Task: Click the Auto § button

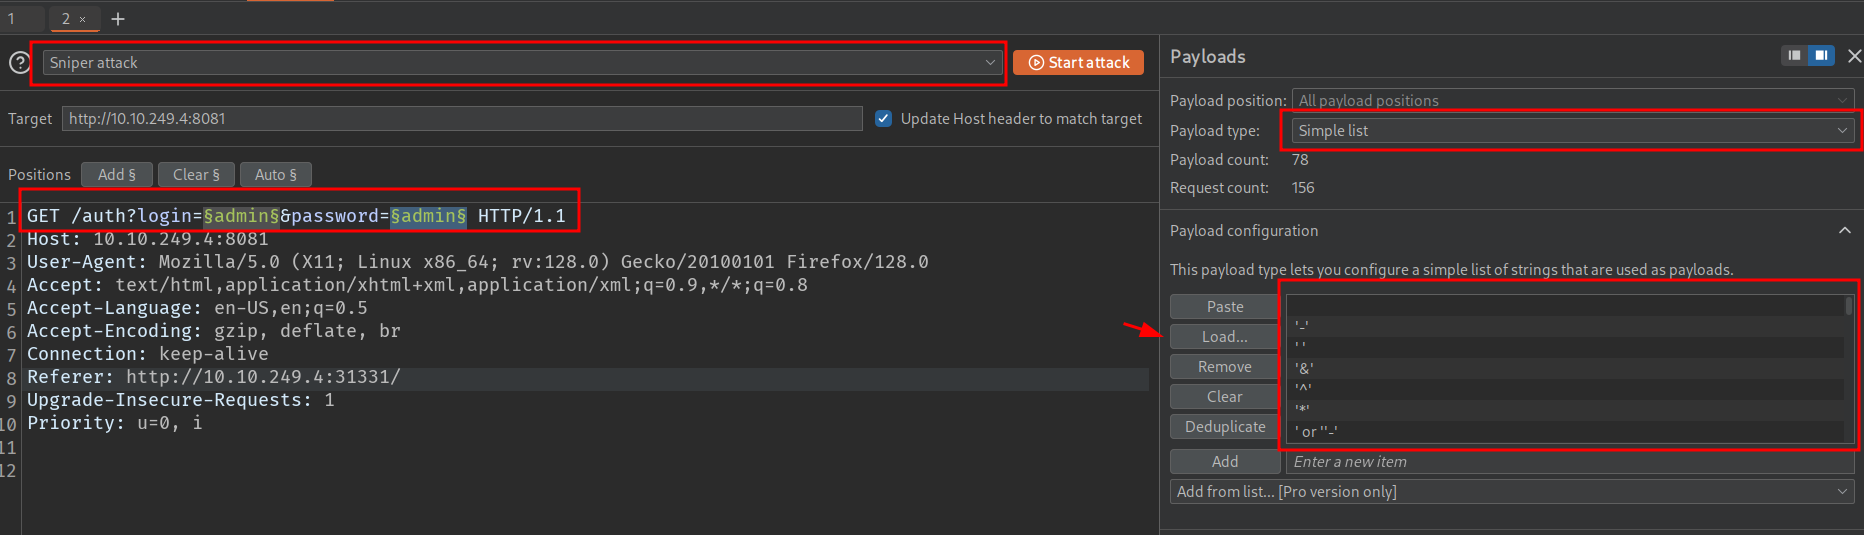Action: (275, 174)
